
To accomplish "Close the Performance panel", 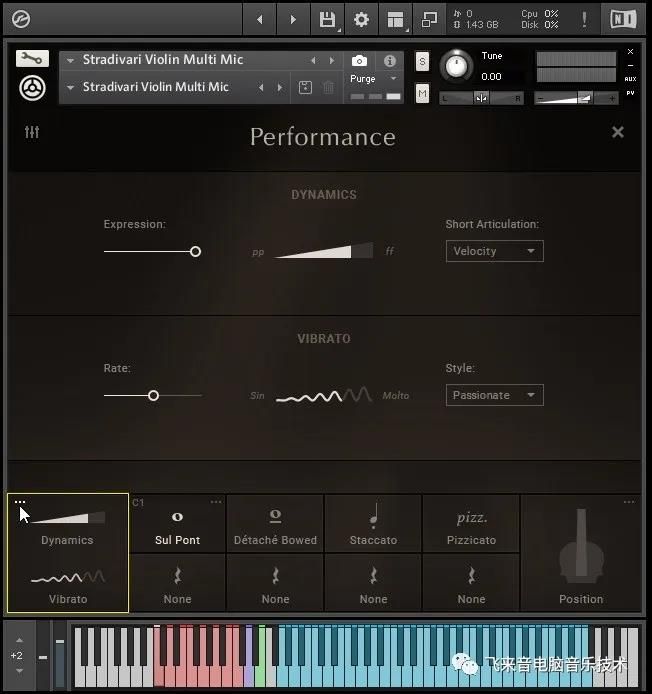I will 617,132.
